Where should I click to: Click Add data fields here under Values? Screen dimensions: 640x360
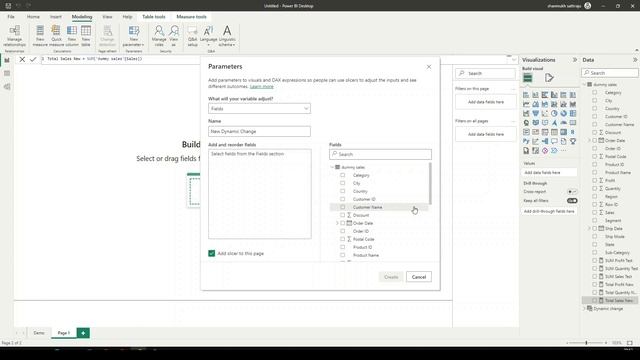[x=549, y=173]
